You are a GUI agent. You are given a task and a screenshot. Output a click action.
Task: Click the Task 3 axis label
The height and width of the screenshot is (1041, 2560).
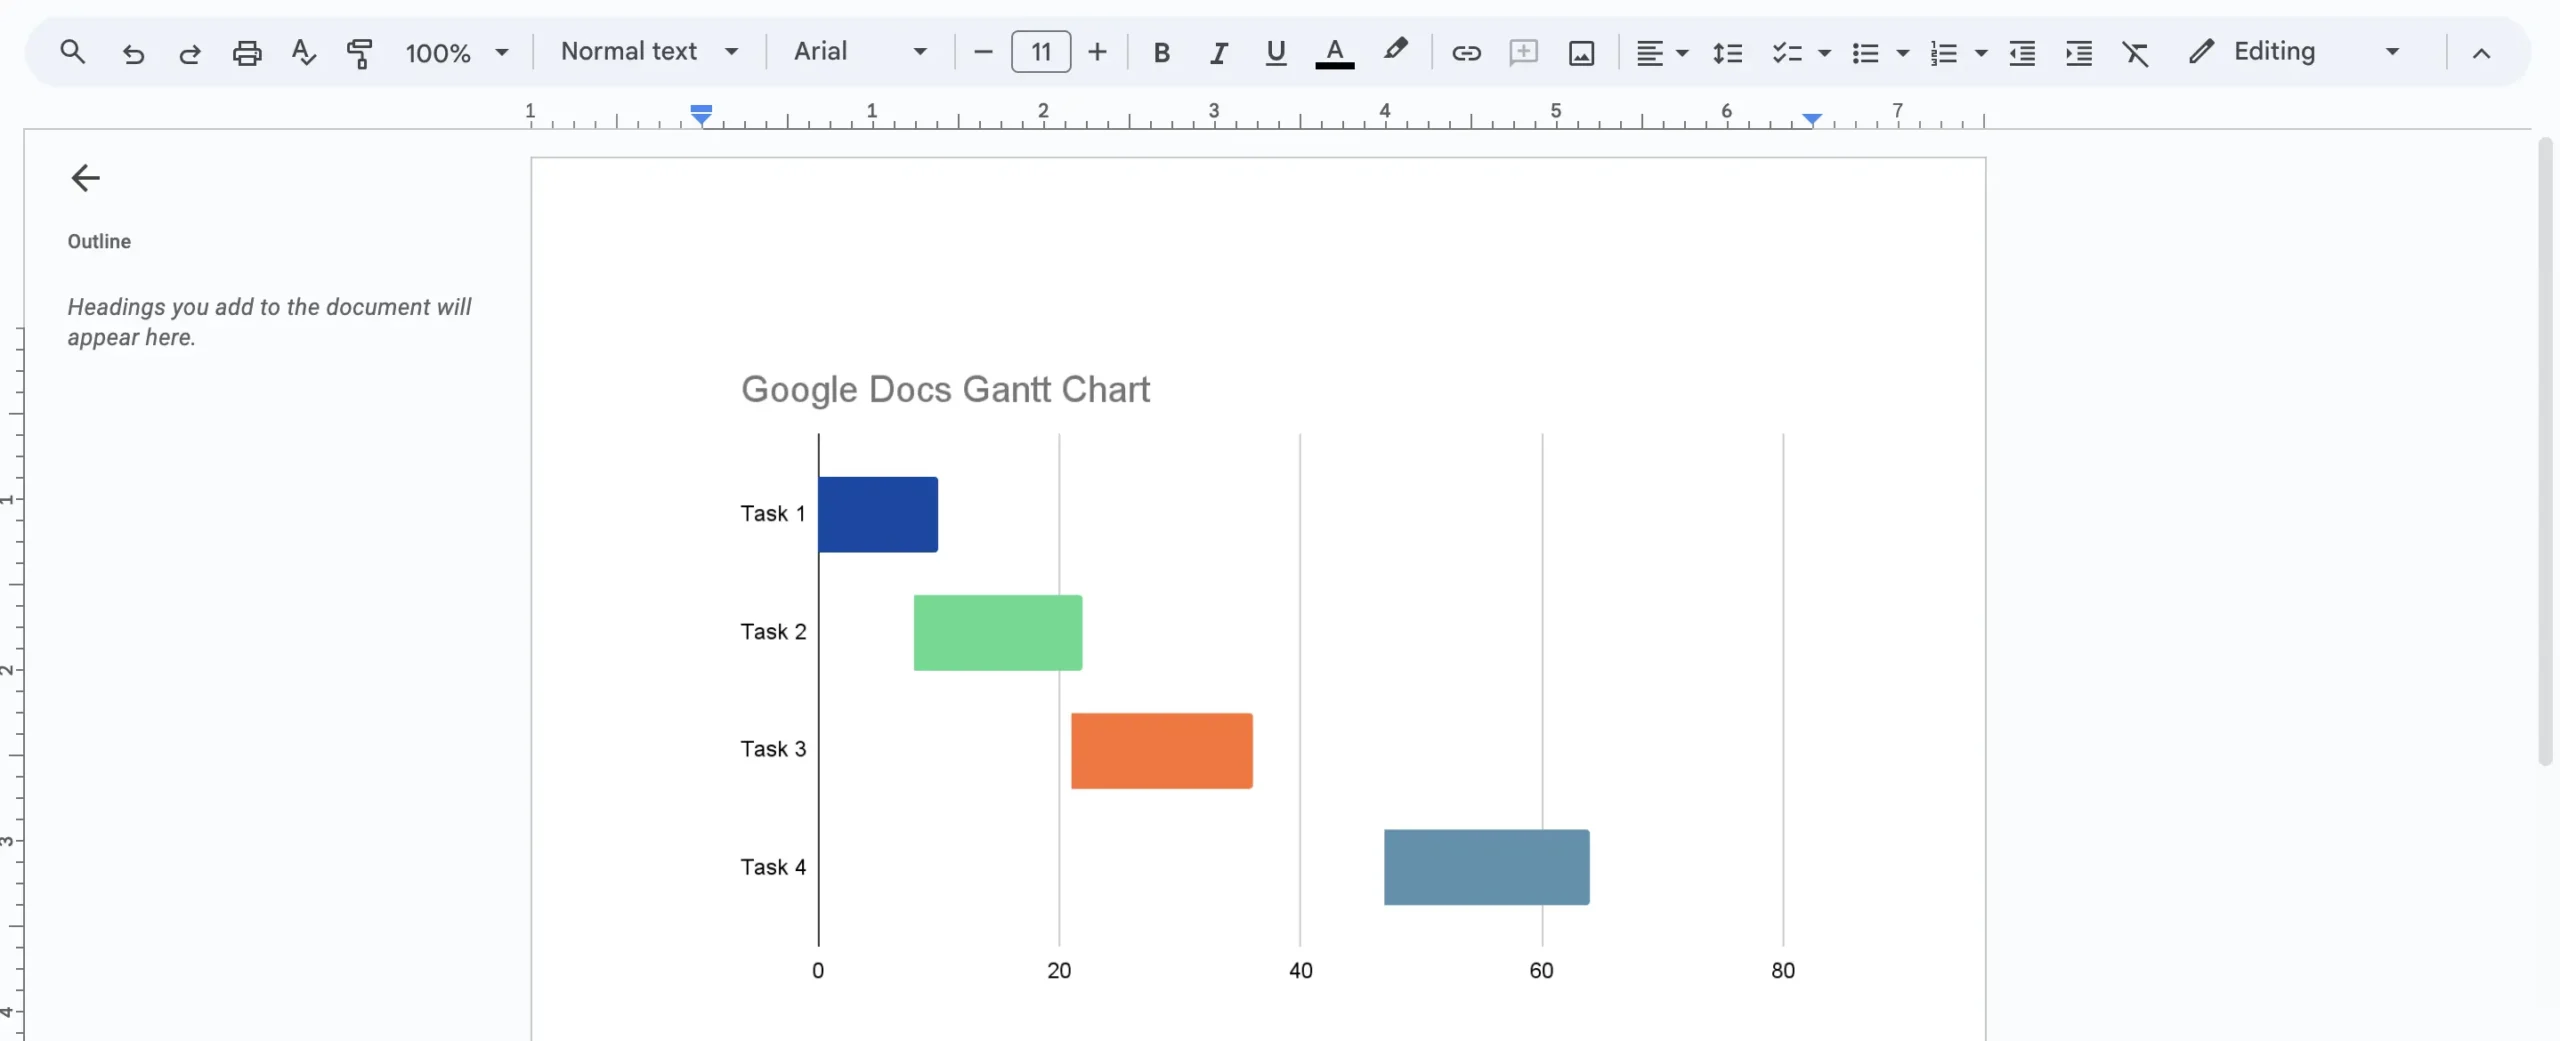click(x=773, y=749)
